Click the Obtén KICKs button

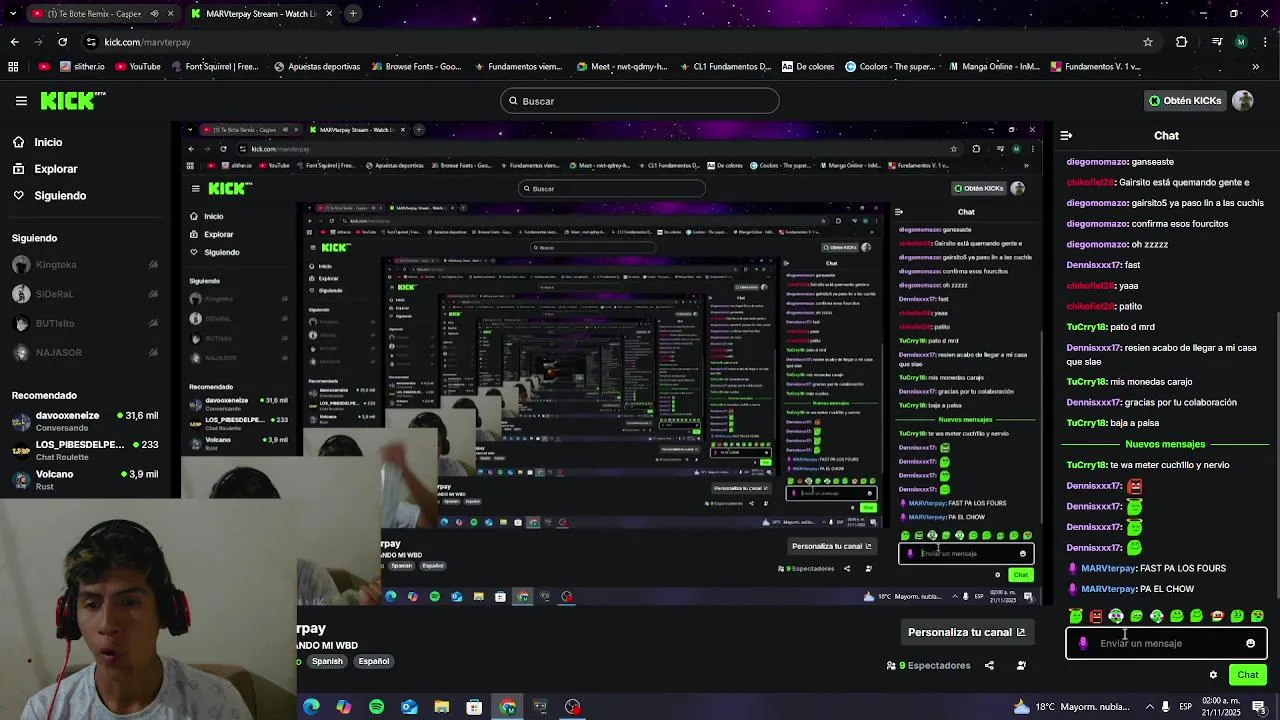(x=1184, y=101)
